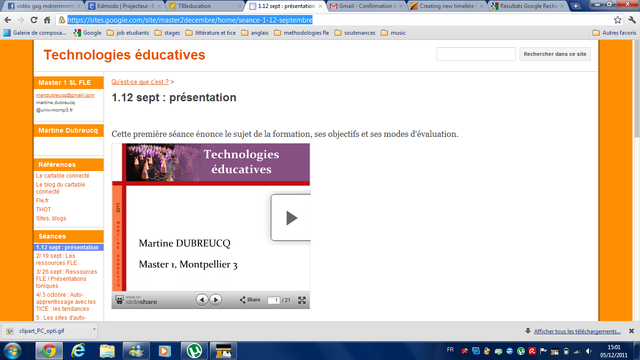Click the gmail email address link
The width and height of the screenshot is (640, 360).
point(65,95)
